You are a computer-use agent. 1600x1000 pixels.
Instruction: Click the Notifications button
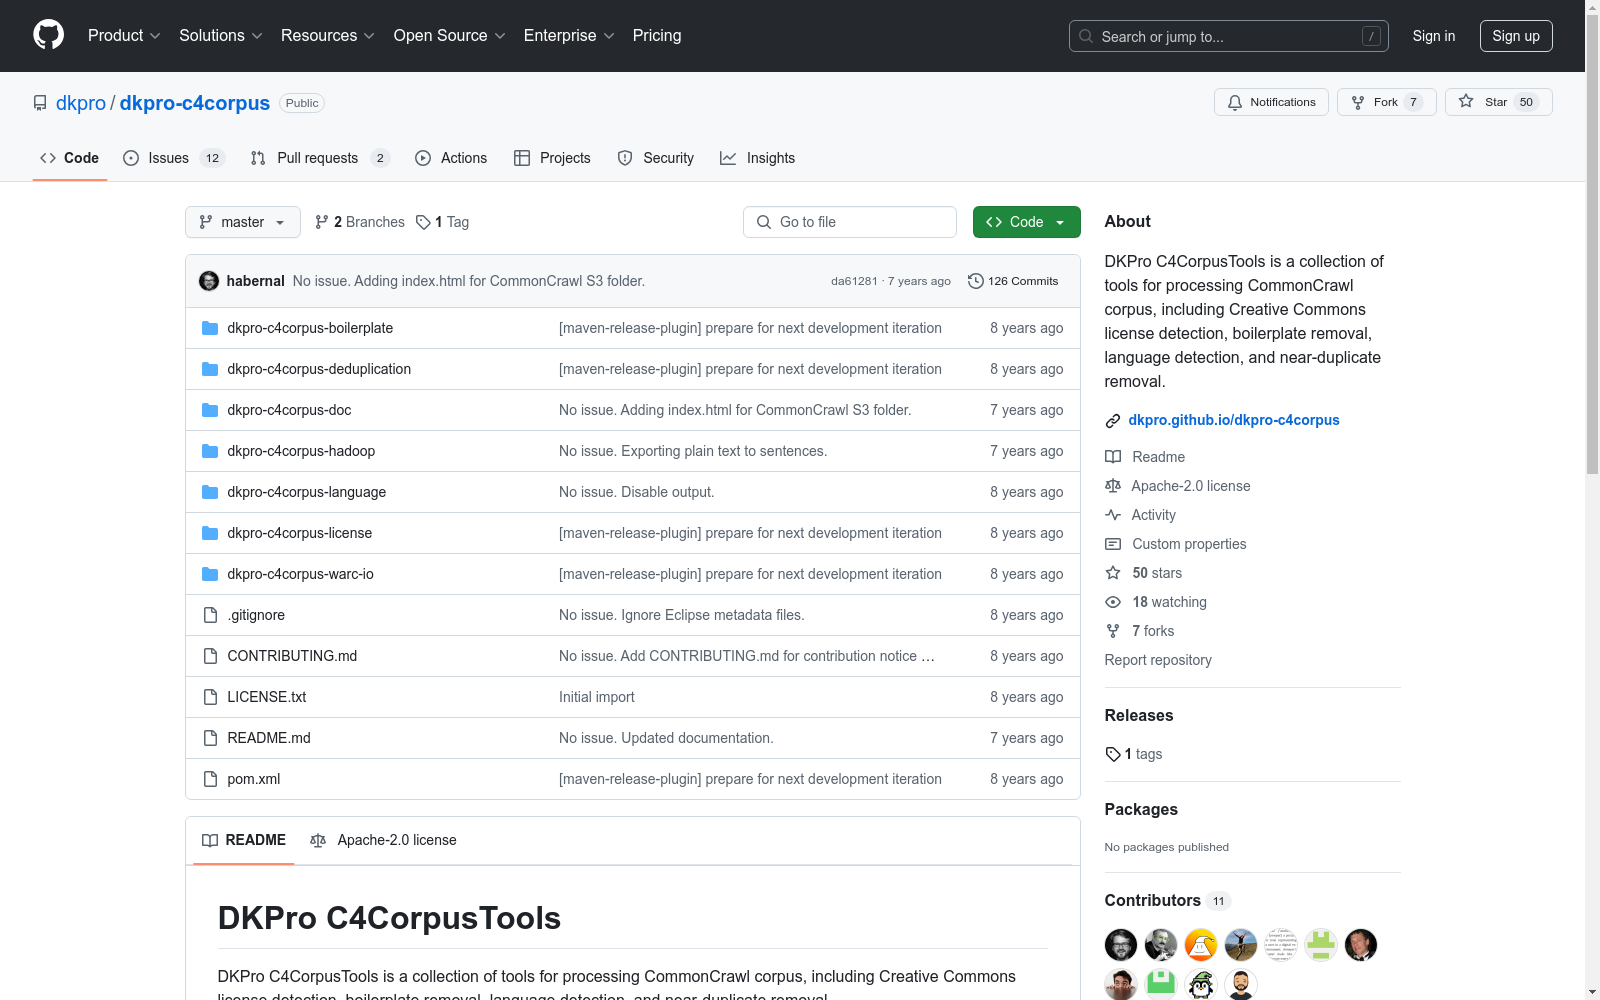pos(1271,102)
